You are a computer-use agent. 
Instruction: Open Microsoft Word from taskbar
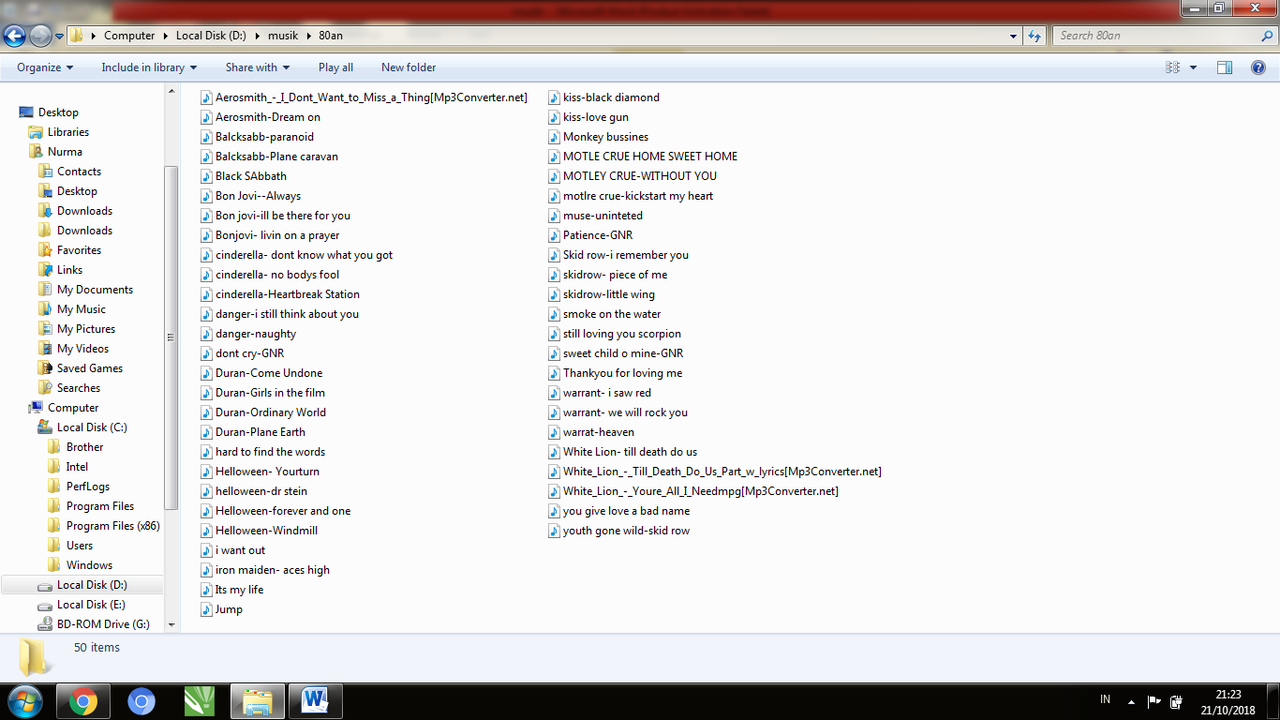tap(315, 702)
